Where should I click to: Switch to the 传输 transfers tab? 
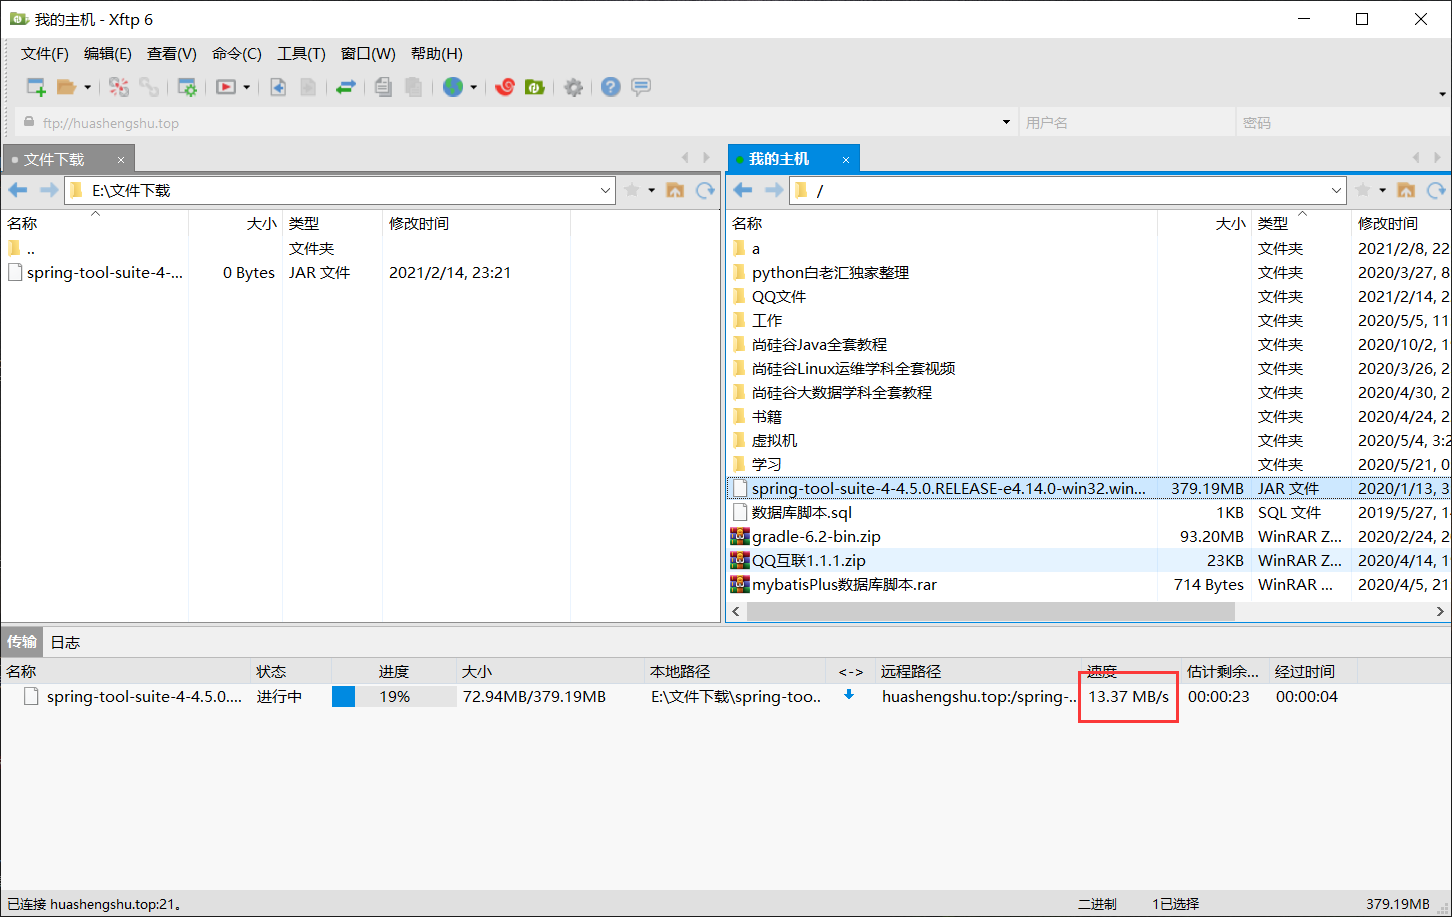(x=22, y=642)
